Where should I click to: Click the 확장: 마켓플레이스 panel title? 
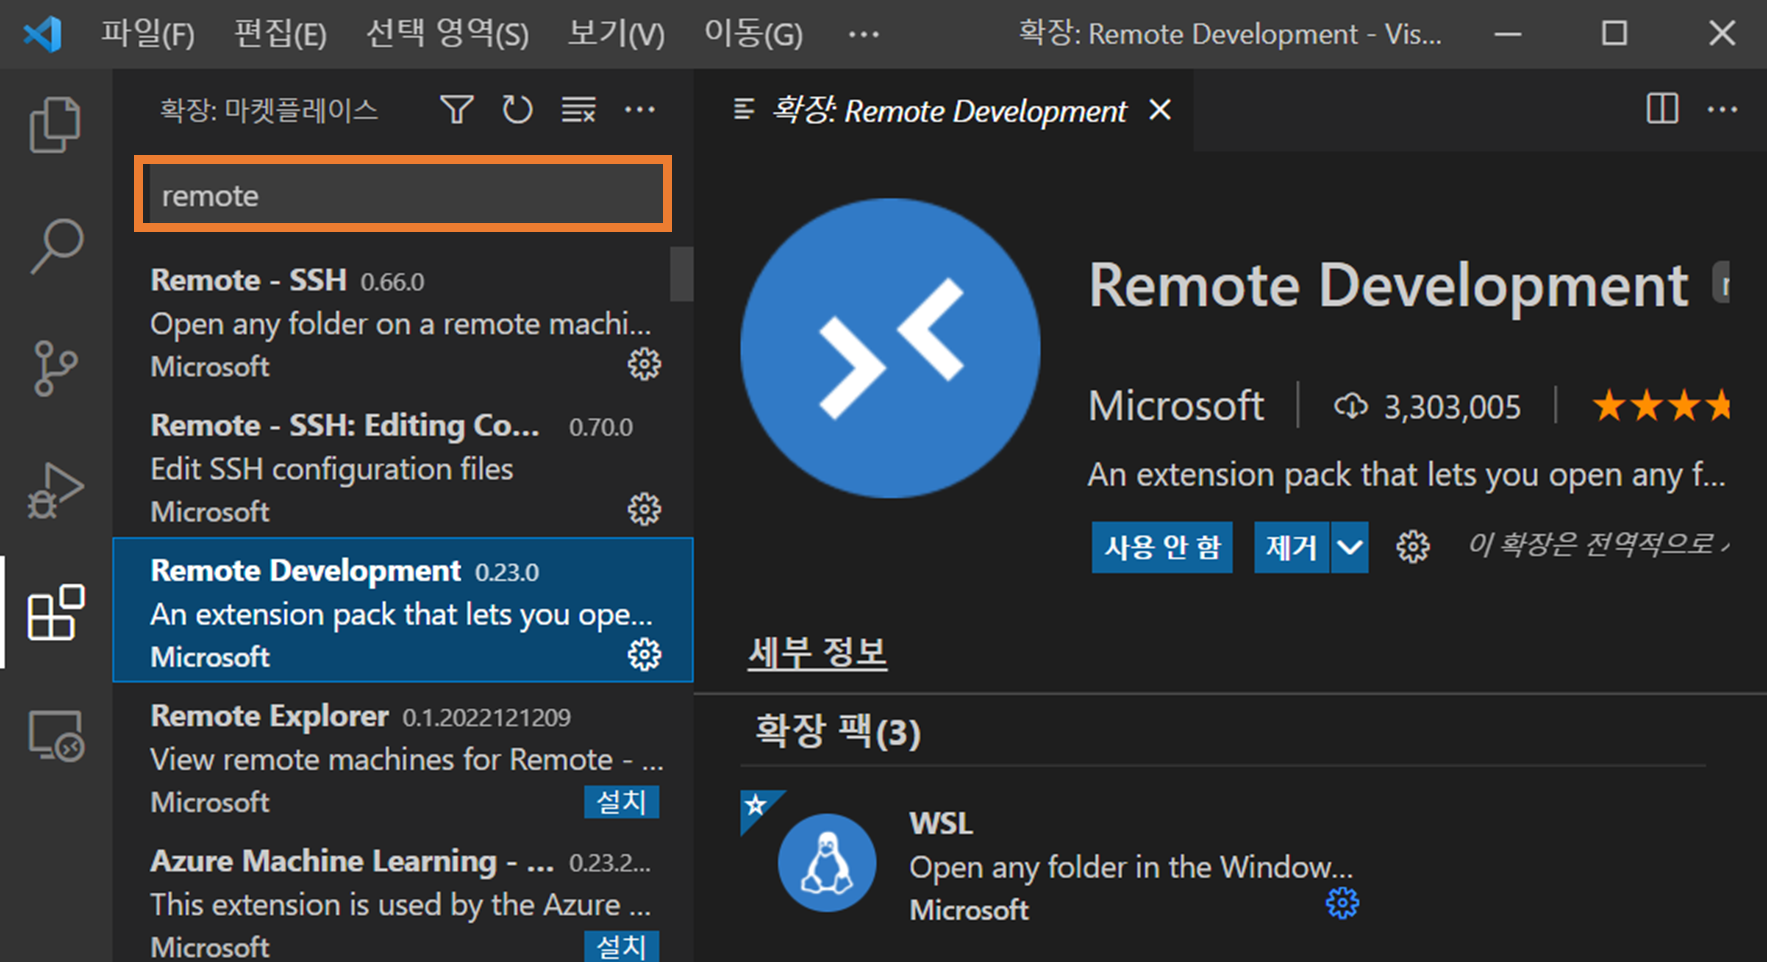(269, 109)
